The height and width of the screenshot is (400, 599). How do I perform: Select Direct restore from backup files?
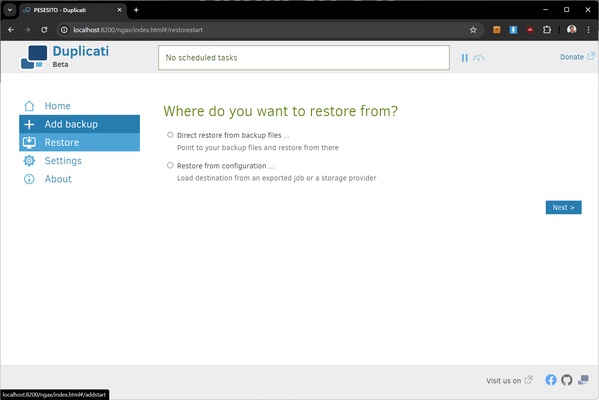pos(170,135)
